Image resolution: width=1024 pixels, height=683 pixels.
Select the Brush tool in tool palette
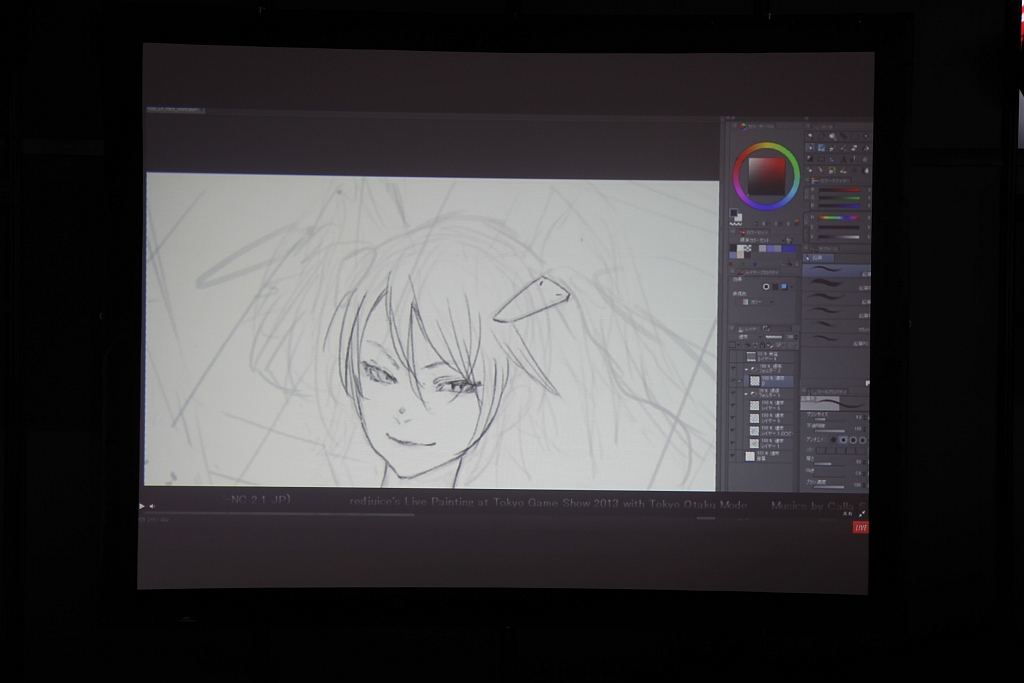tap(832, 148)
